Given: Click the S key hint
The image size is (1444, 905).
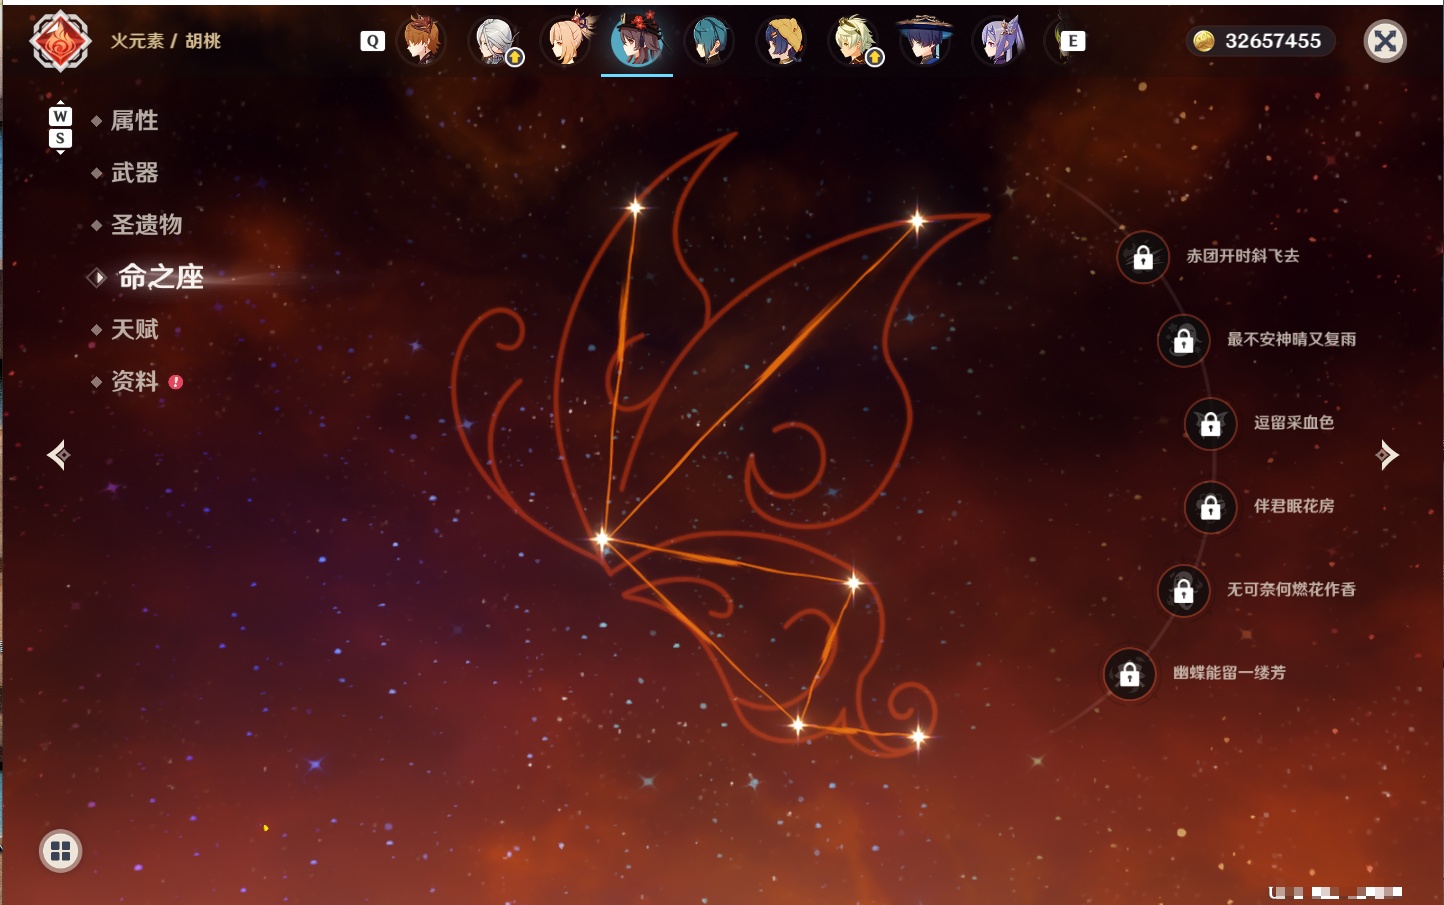Looking at the screenshot, I should (60, 138).
